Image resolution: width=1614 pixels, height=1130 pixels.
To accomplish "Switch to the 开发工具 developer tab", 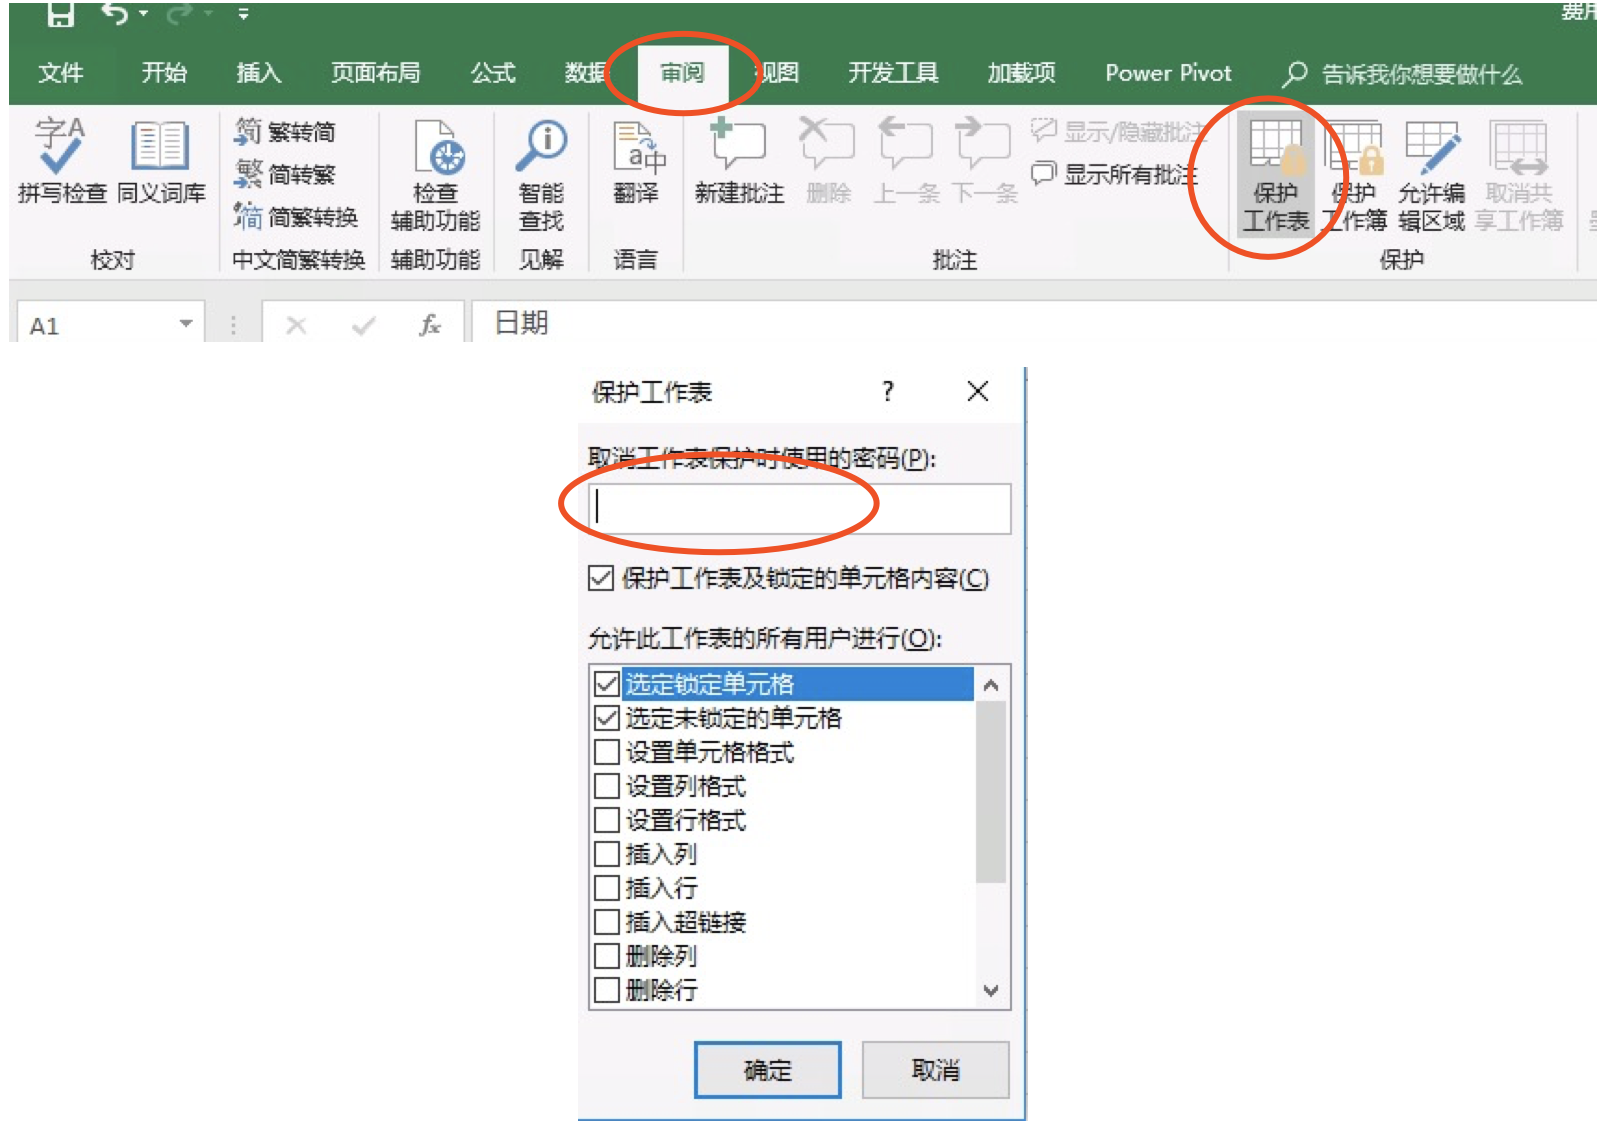I will pos(893,73).
